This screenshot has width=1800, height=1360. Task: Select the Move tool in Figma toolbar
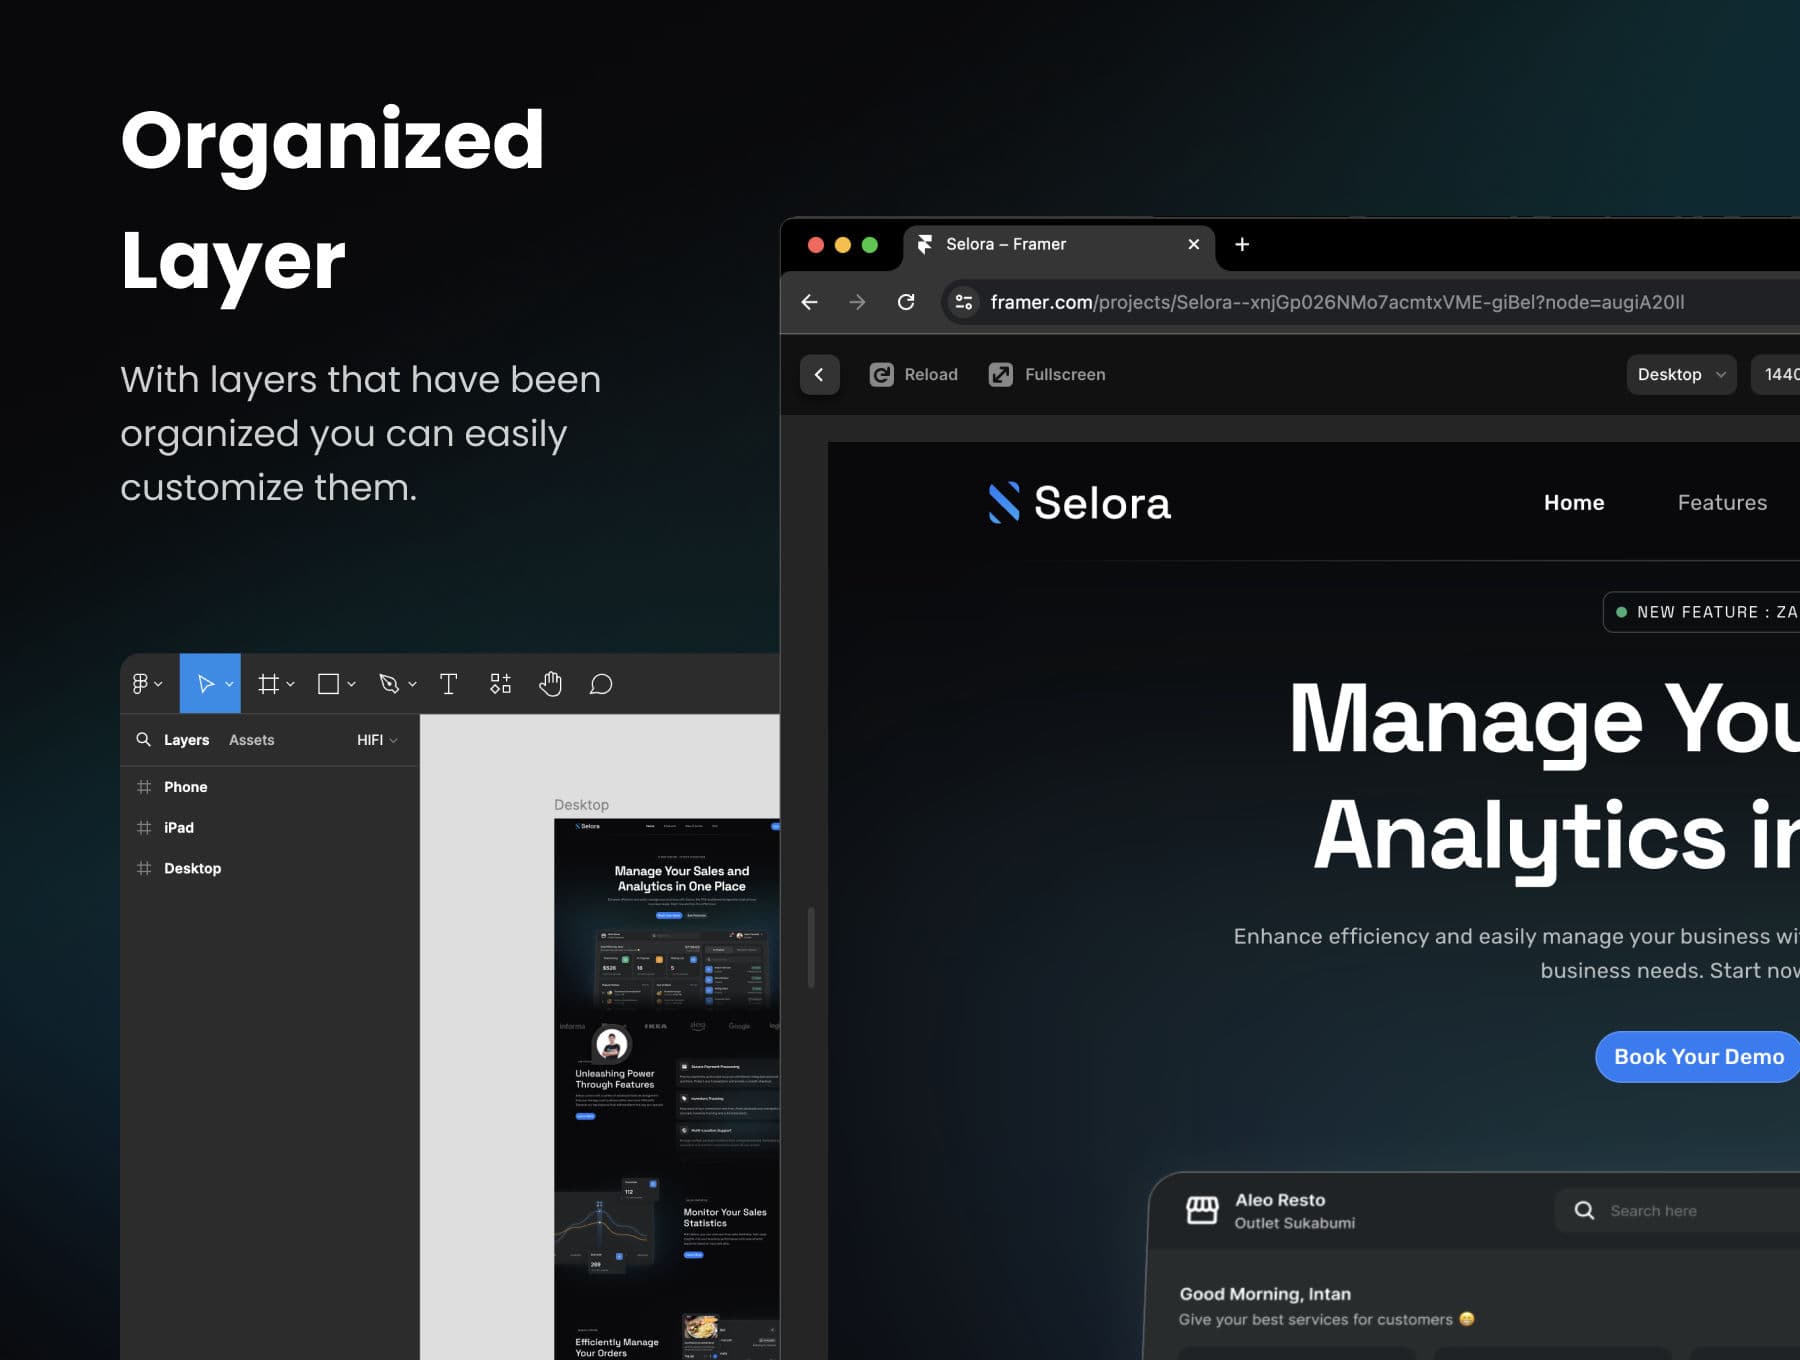pyautogui.click(x=206, y=684)
